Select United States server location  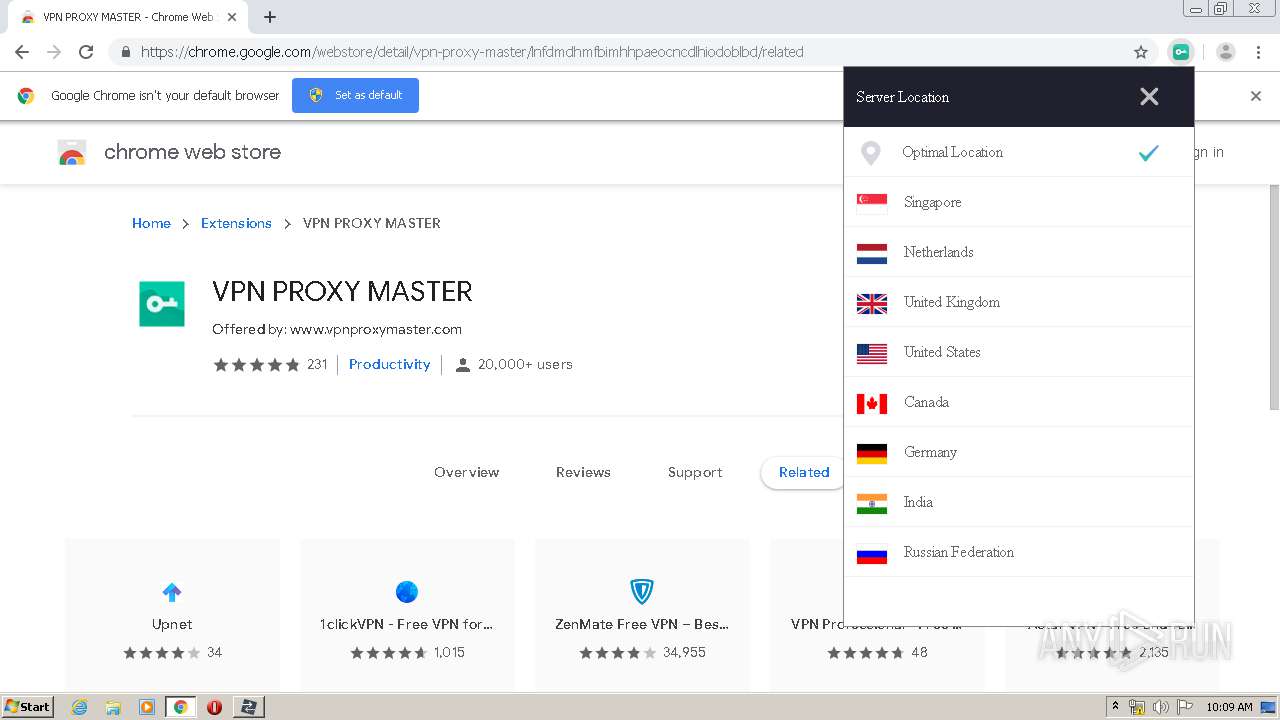(1019, 352)
